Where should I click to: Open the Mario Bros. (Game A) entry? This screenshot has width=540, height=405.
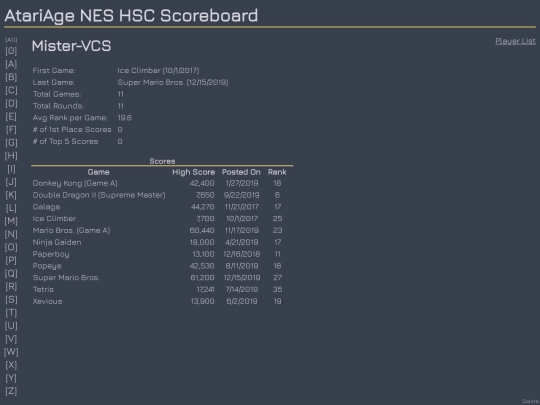pos(71,230)
